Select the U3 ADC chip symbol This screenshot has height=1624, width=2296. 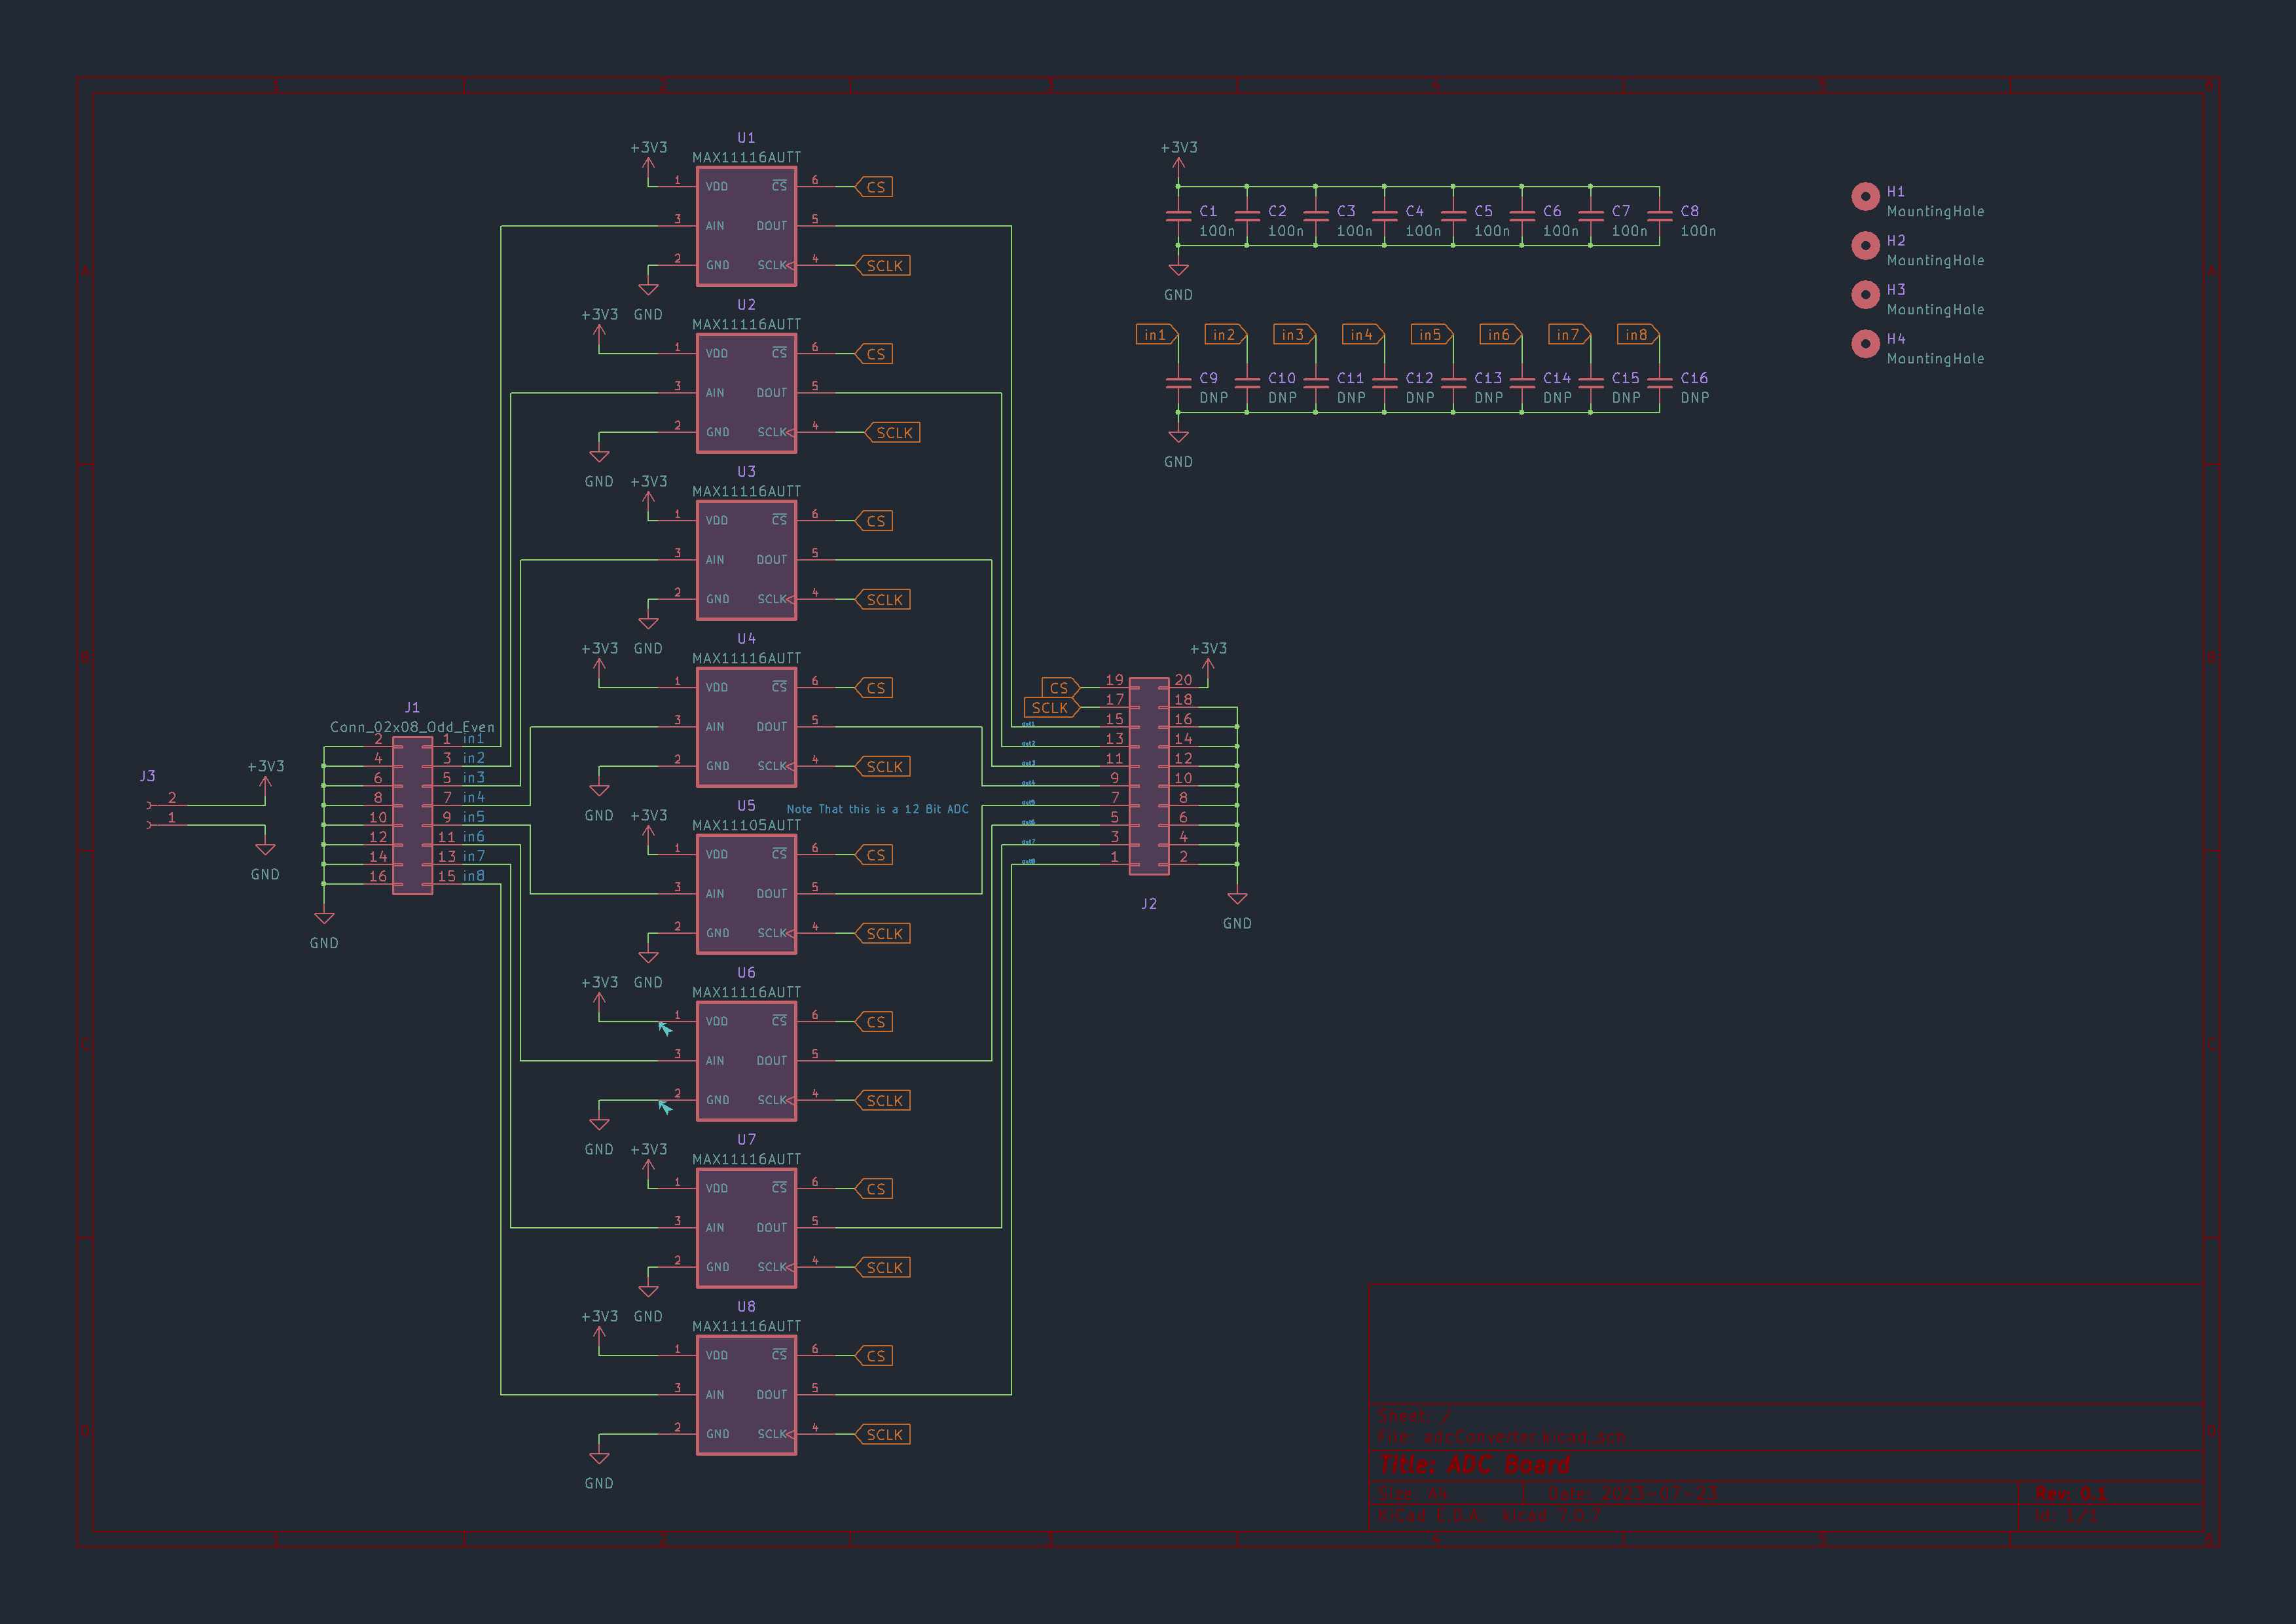(746, 560)
